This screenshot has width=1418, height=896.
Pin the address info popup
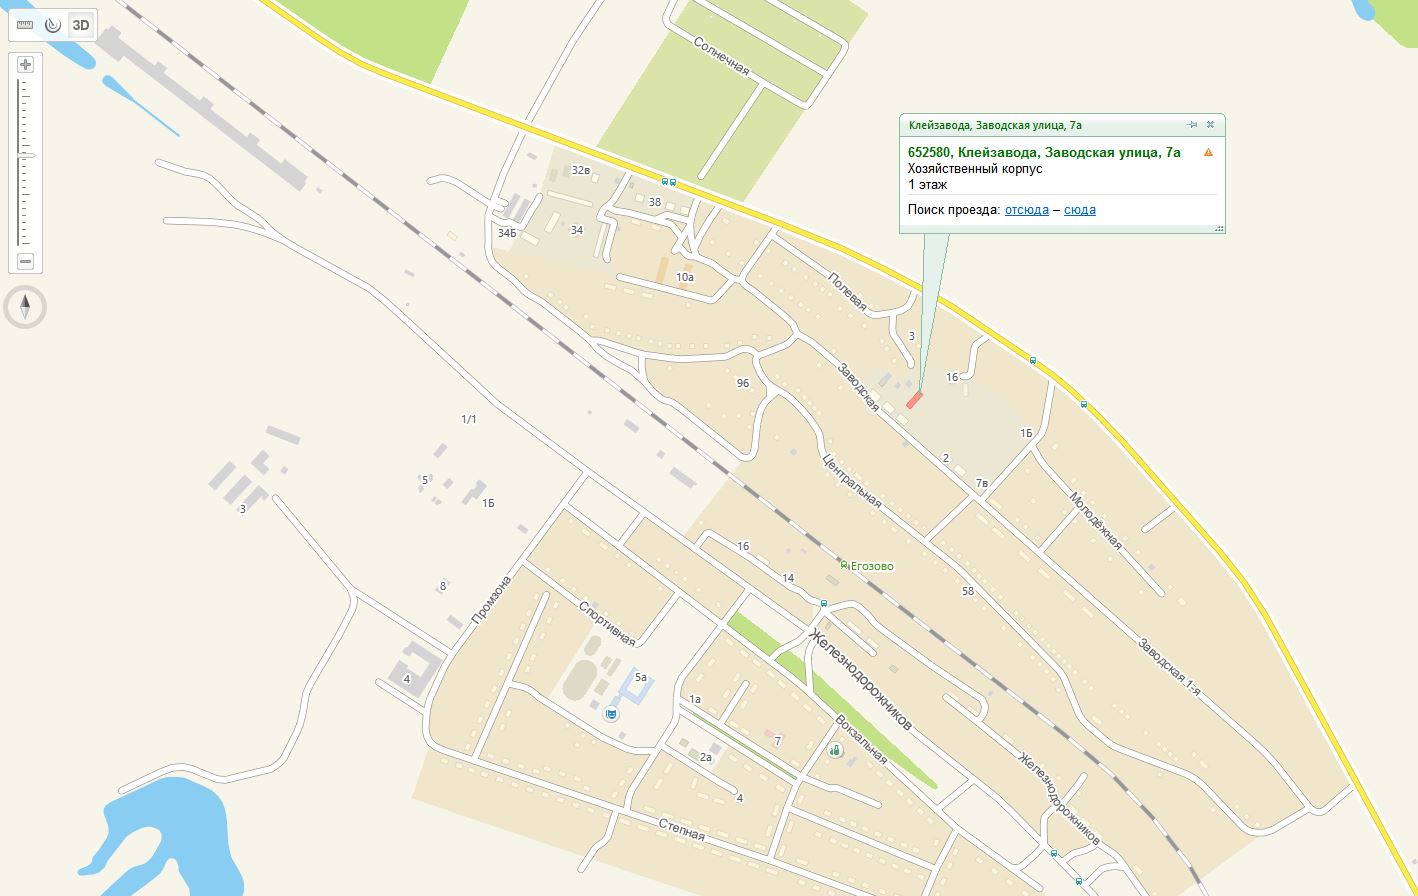(1192, 125)
